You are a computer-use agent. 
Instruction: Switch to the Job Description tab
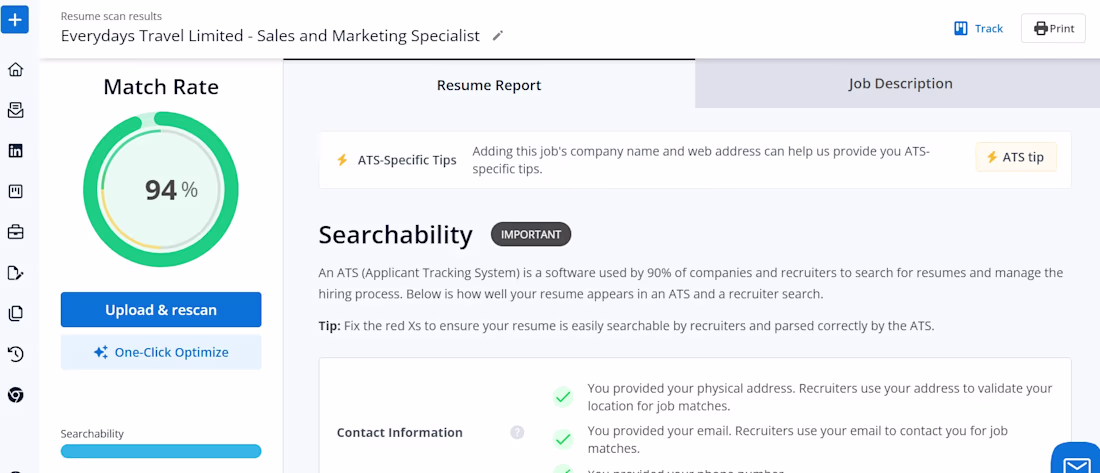(900, 84)
